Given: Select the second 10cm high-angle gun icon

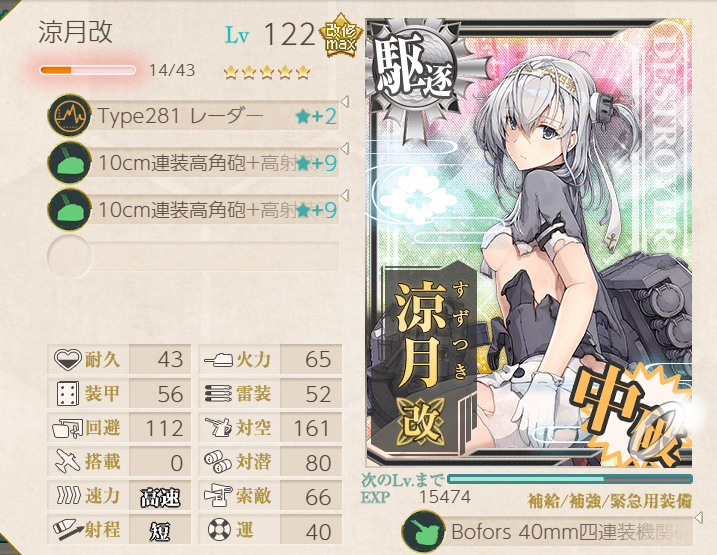Looking at the screenshot, I should (x=70, y=210).
